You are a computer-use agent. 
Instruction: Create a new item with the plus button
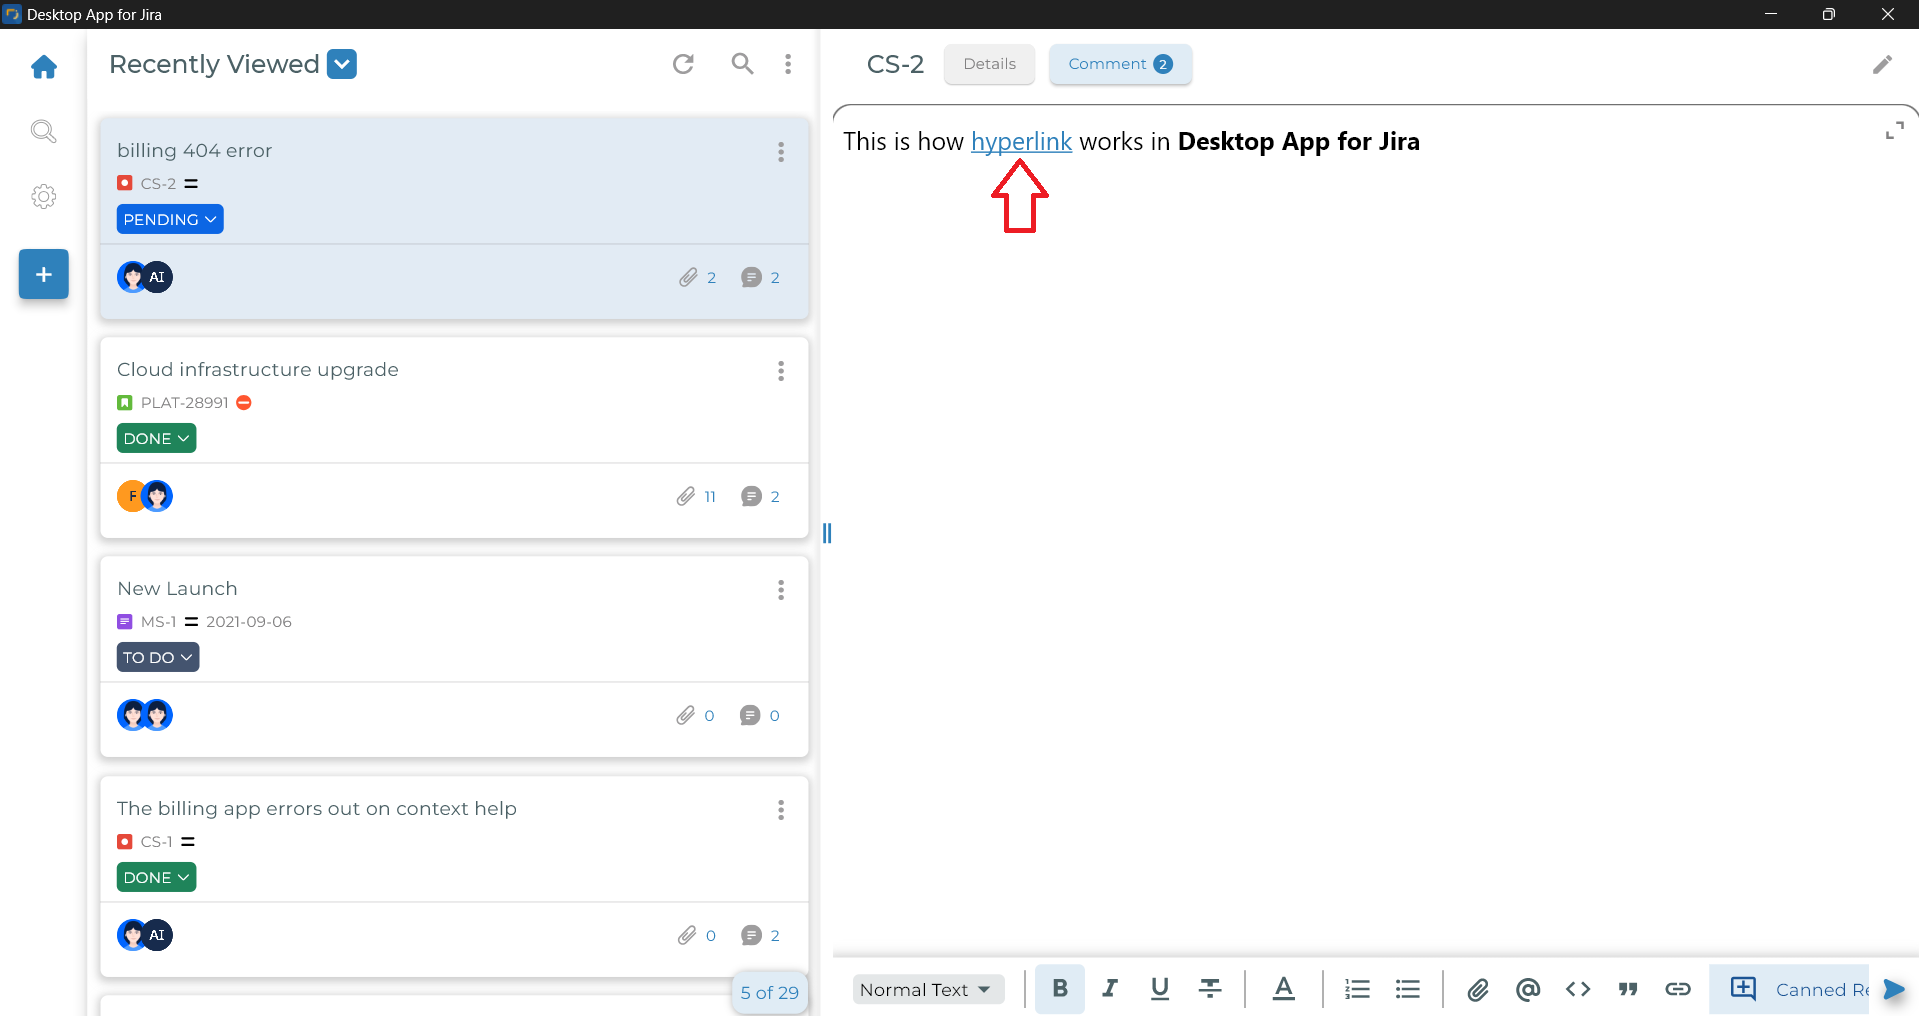[43, 274]
